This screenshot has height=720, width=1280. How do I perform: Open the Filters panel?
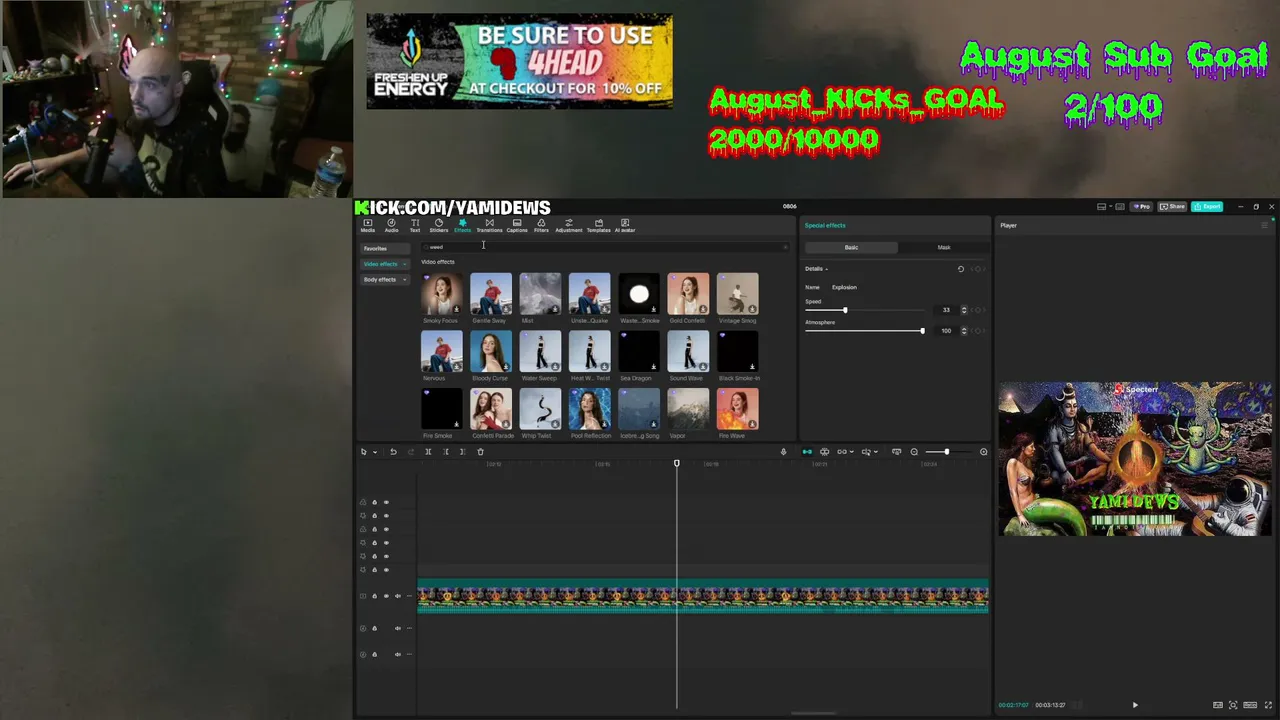coord(541,225)
